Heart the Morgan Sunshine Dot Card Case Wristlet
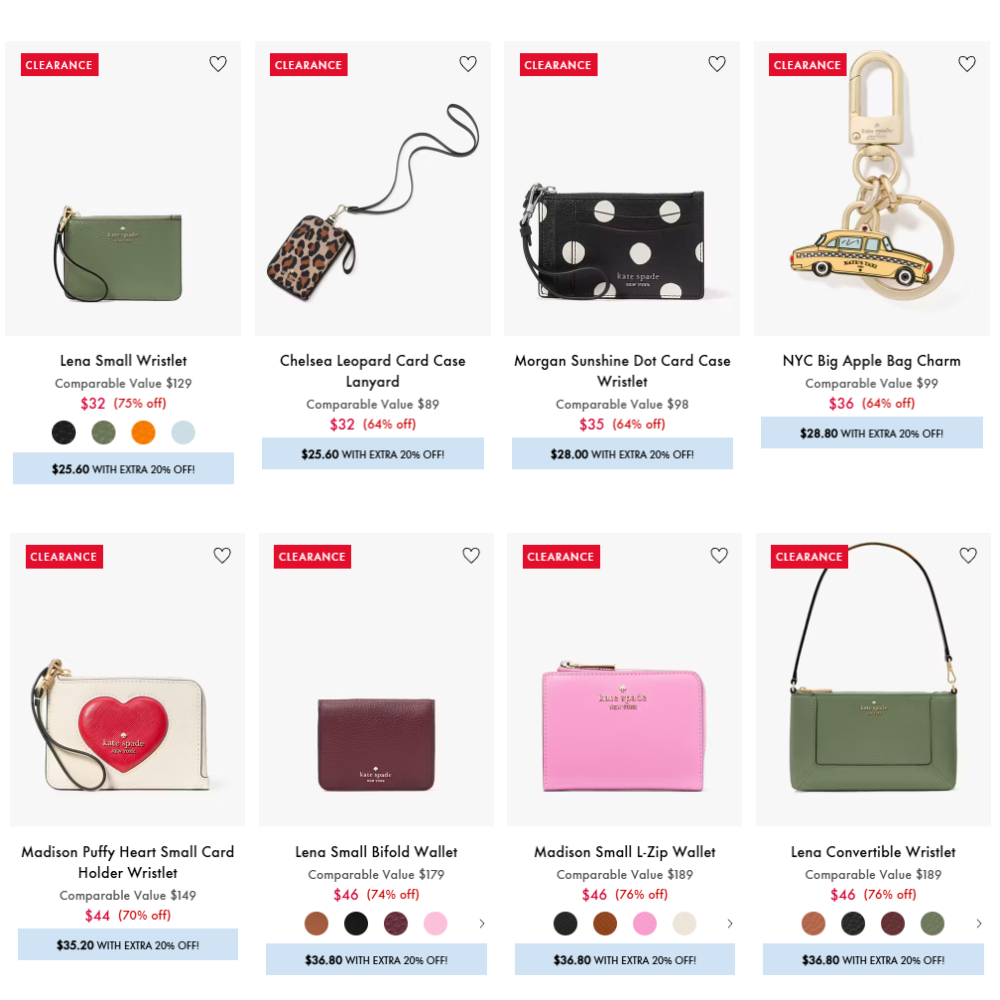The width and height of the screenshot is (1000, 1000). (717, 64)
